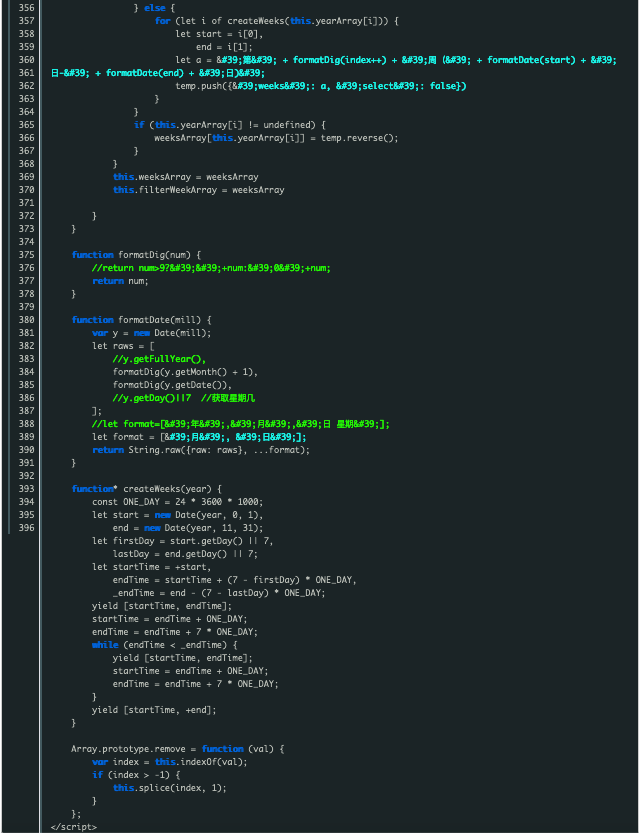Click the 'let raws = [' line

pos(123,346)
